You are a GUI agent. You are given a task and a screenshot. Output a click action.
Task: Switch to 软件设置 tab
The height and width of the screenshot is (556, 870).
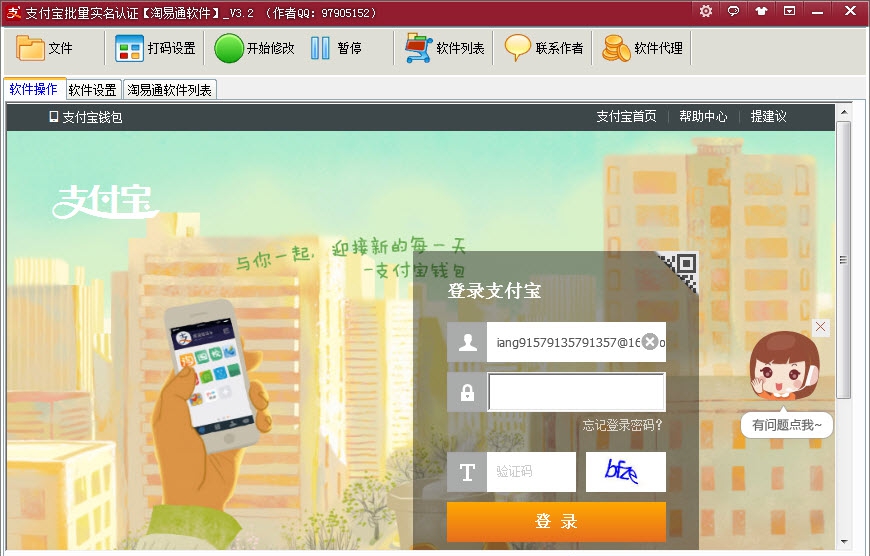[x=93, y=90]
